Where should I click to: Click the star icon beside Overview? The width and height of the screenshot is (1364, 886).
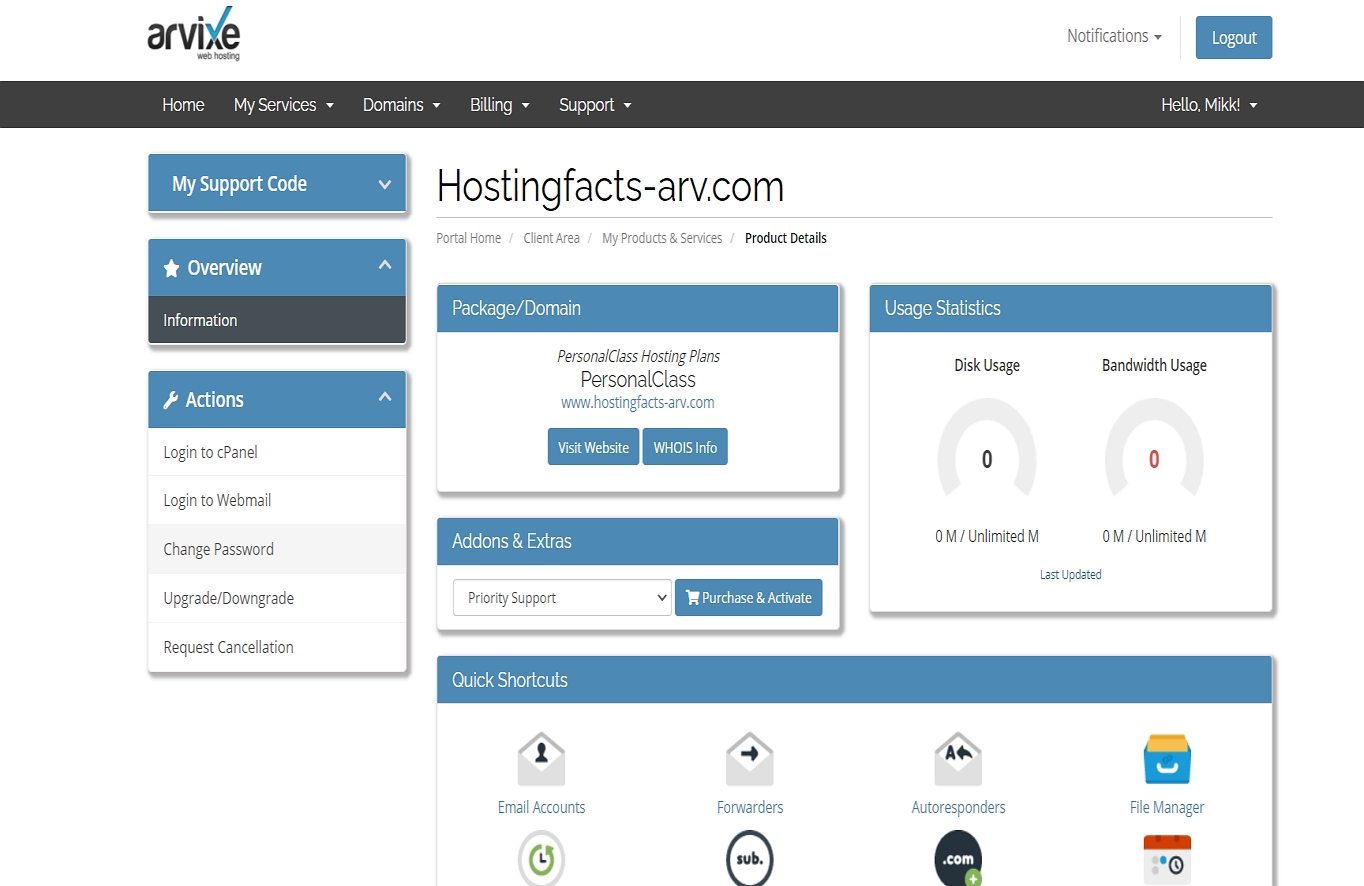pyautogui.click(x=171, y=268)
